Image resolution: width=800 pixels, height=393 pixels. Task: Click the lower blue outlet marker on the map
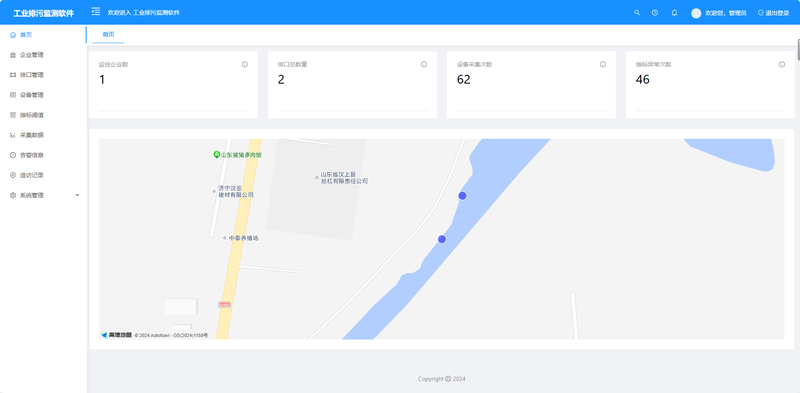pyautogui.click(x=442, y=239)
